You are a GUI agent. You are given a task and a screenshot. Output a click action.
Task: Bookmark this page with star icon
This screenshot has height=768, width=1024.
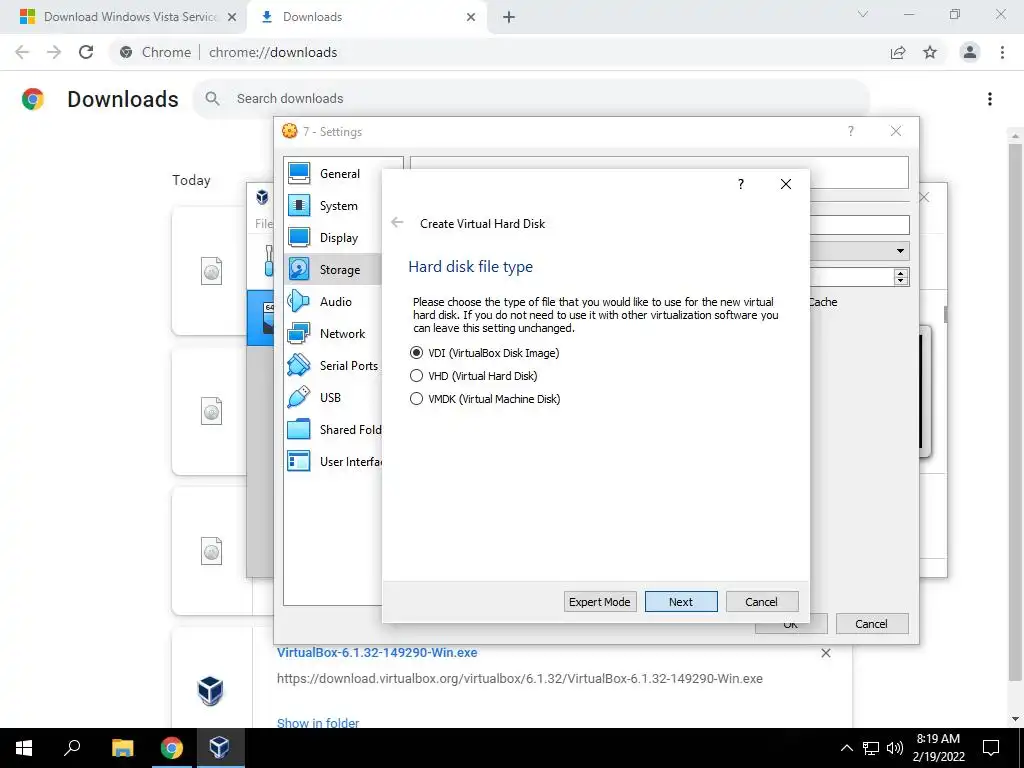coord(930,52)
